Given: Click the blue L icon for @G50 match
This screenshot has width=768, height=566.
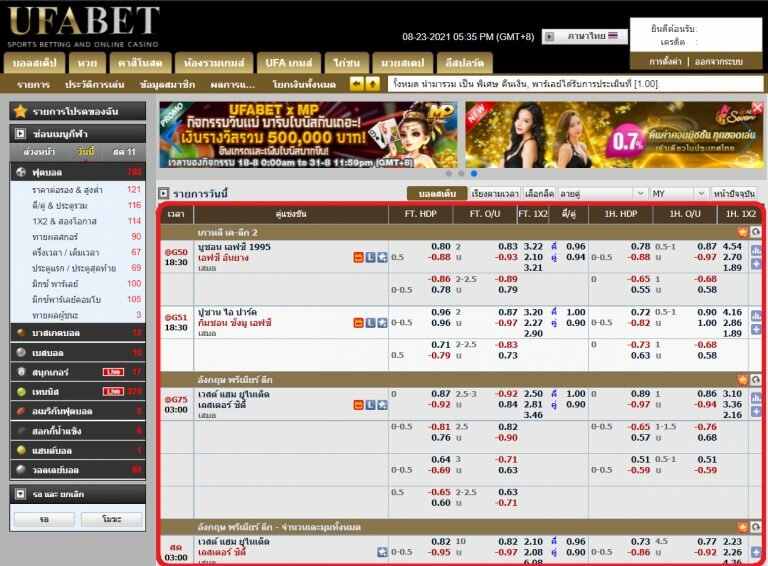Looking at the screenshot, I should pyautogui.click(x=370, y=257).
